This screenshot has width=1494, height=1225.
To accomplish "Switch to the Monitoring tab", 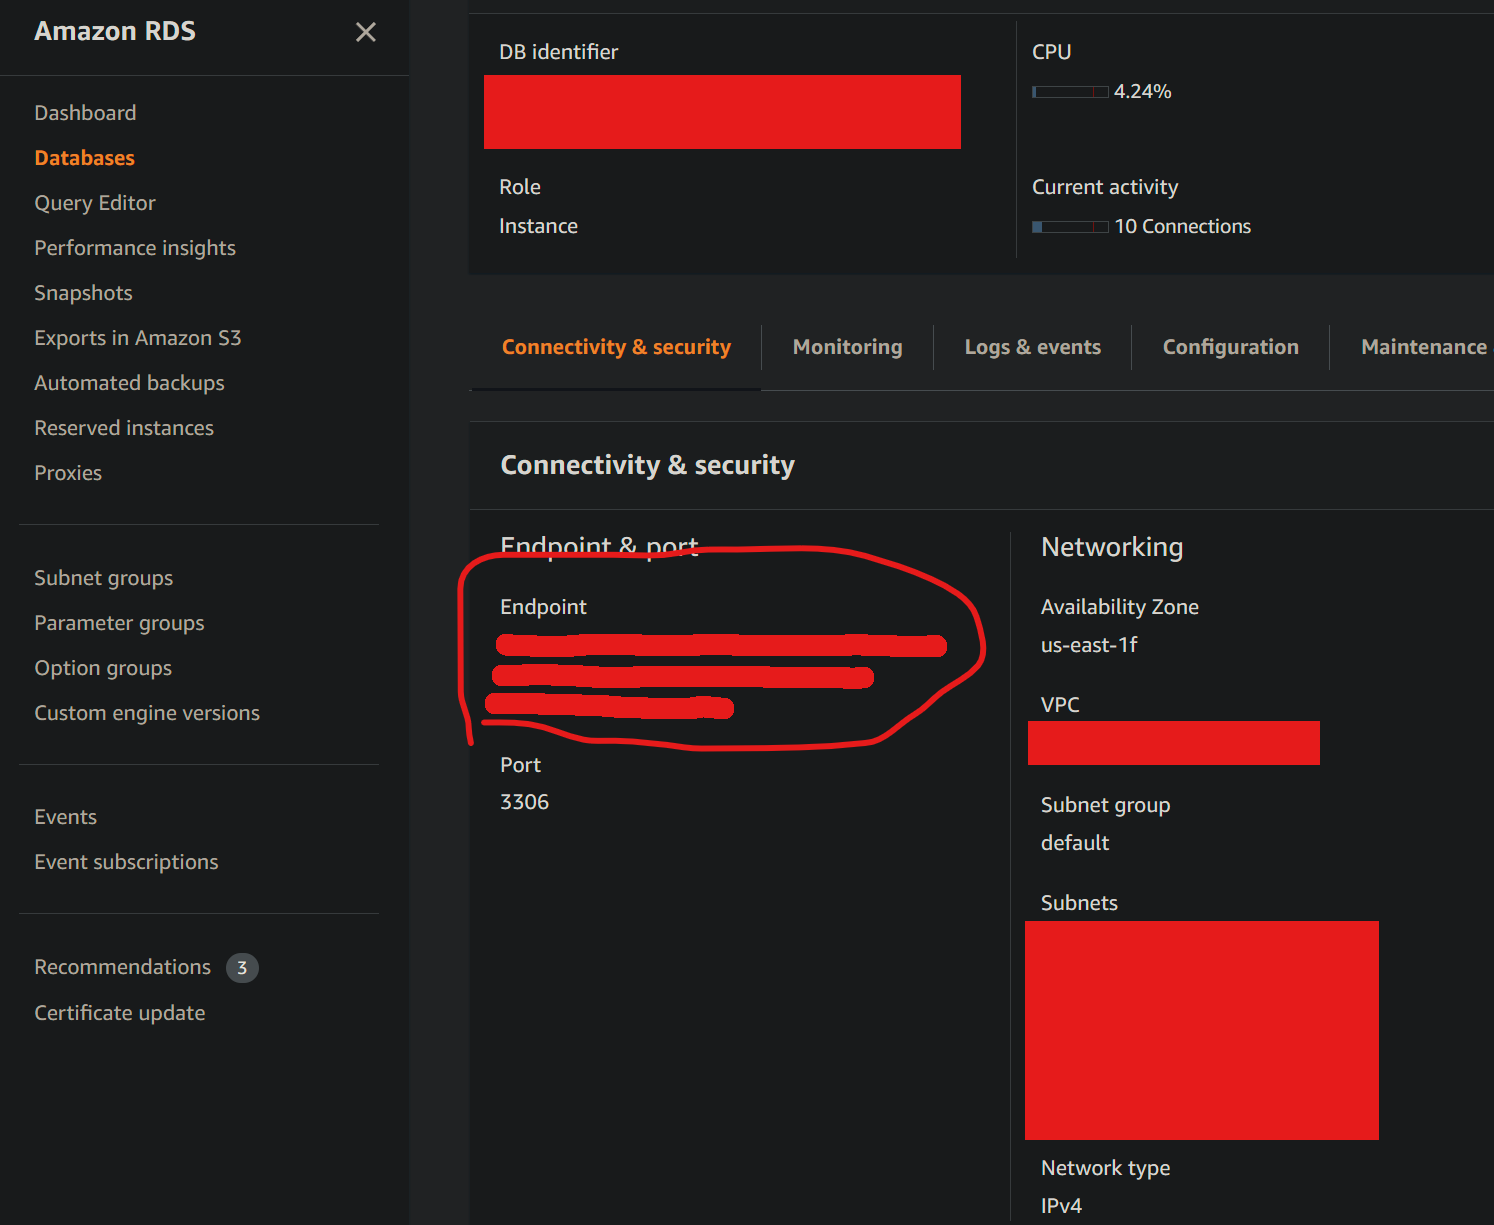I will (847, 346).
